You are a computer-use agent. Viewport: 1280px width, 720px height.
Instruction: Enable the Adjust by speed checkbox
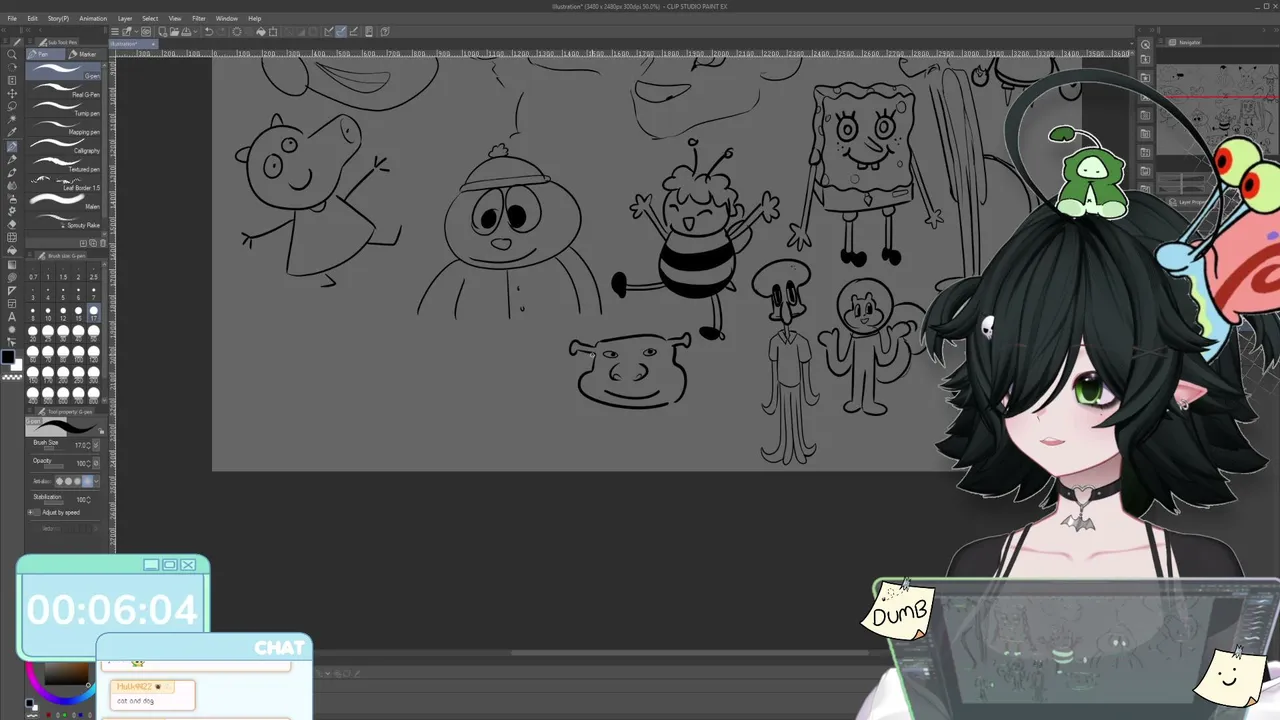point(38,512)
